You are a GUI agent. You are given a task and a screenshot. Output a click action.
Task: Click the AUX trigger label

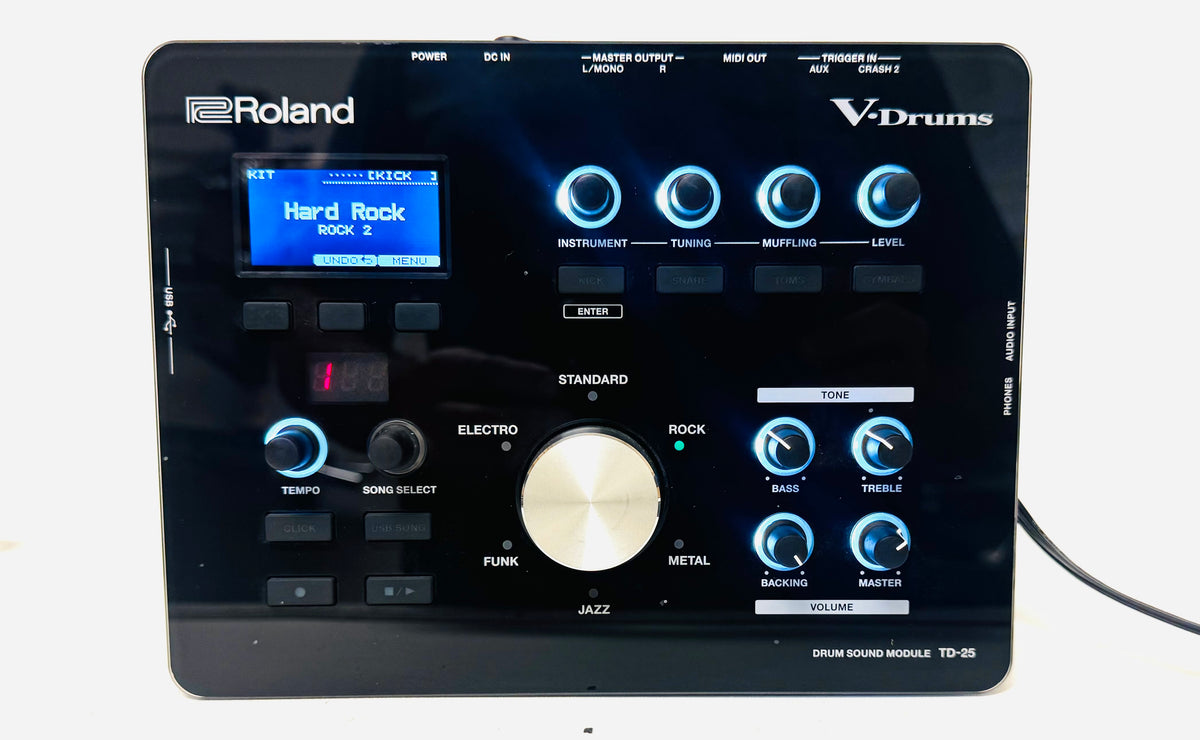819,69
